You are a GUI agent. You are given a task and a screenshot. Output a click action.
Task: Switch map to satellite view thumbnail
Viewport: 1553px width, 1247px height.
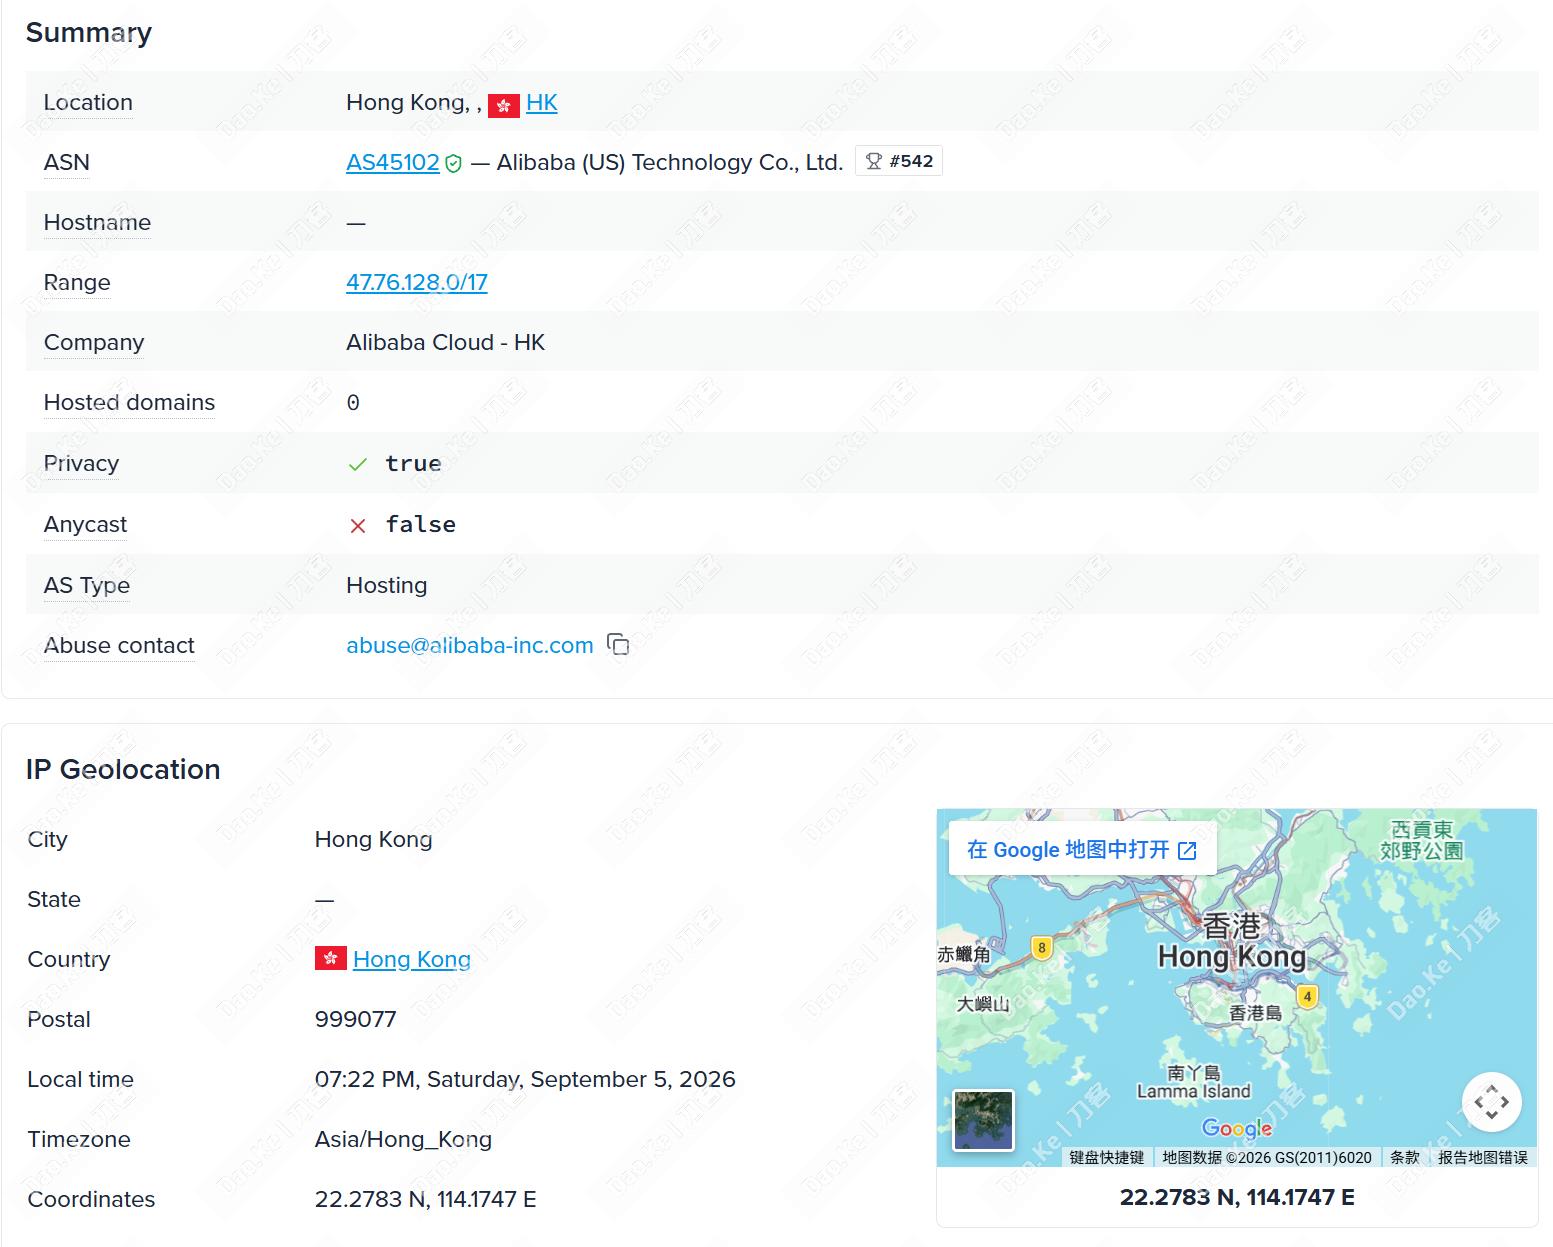click(983, 1120)
